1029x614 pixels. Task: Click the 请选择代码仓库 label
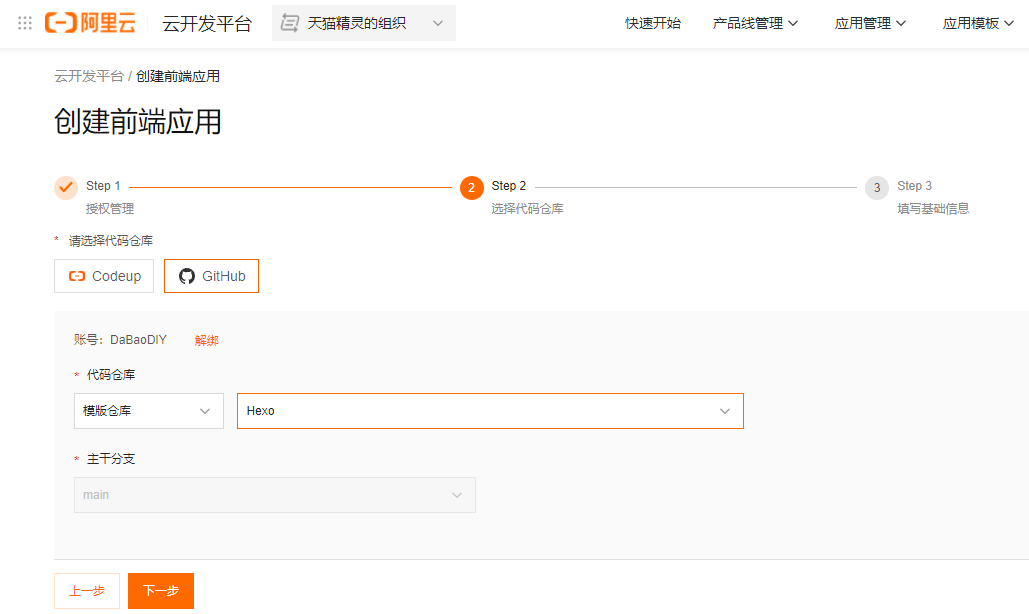(x=111, y=241)
